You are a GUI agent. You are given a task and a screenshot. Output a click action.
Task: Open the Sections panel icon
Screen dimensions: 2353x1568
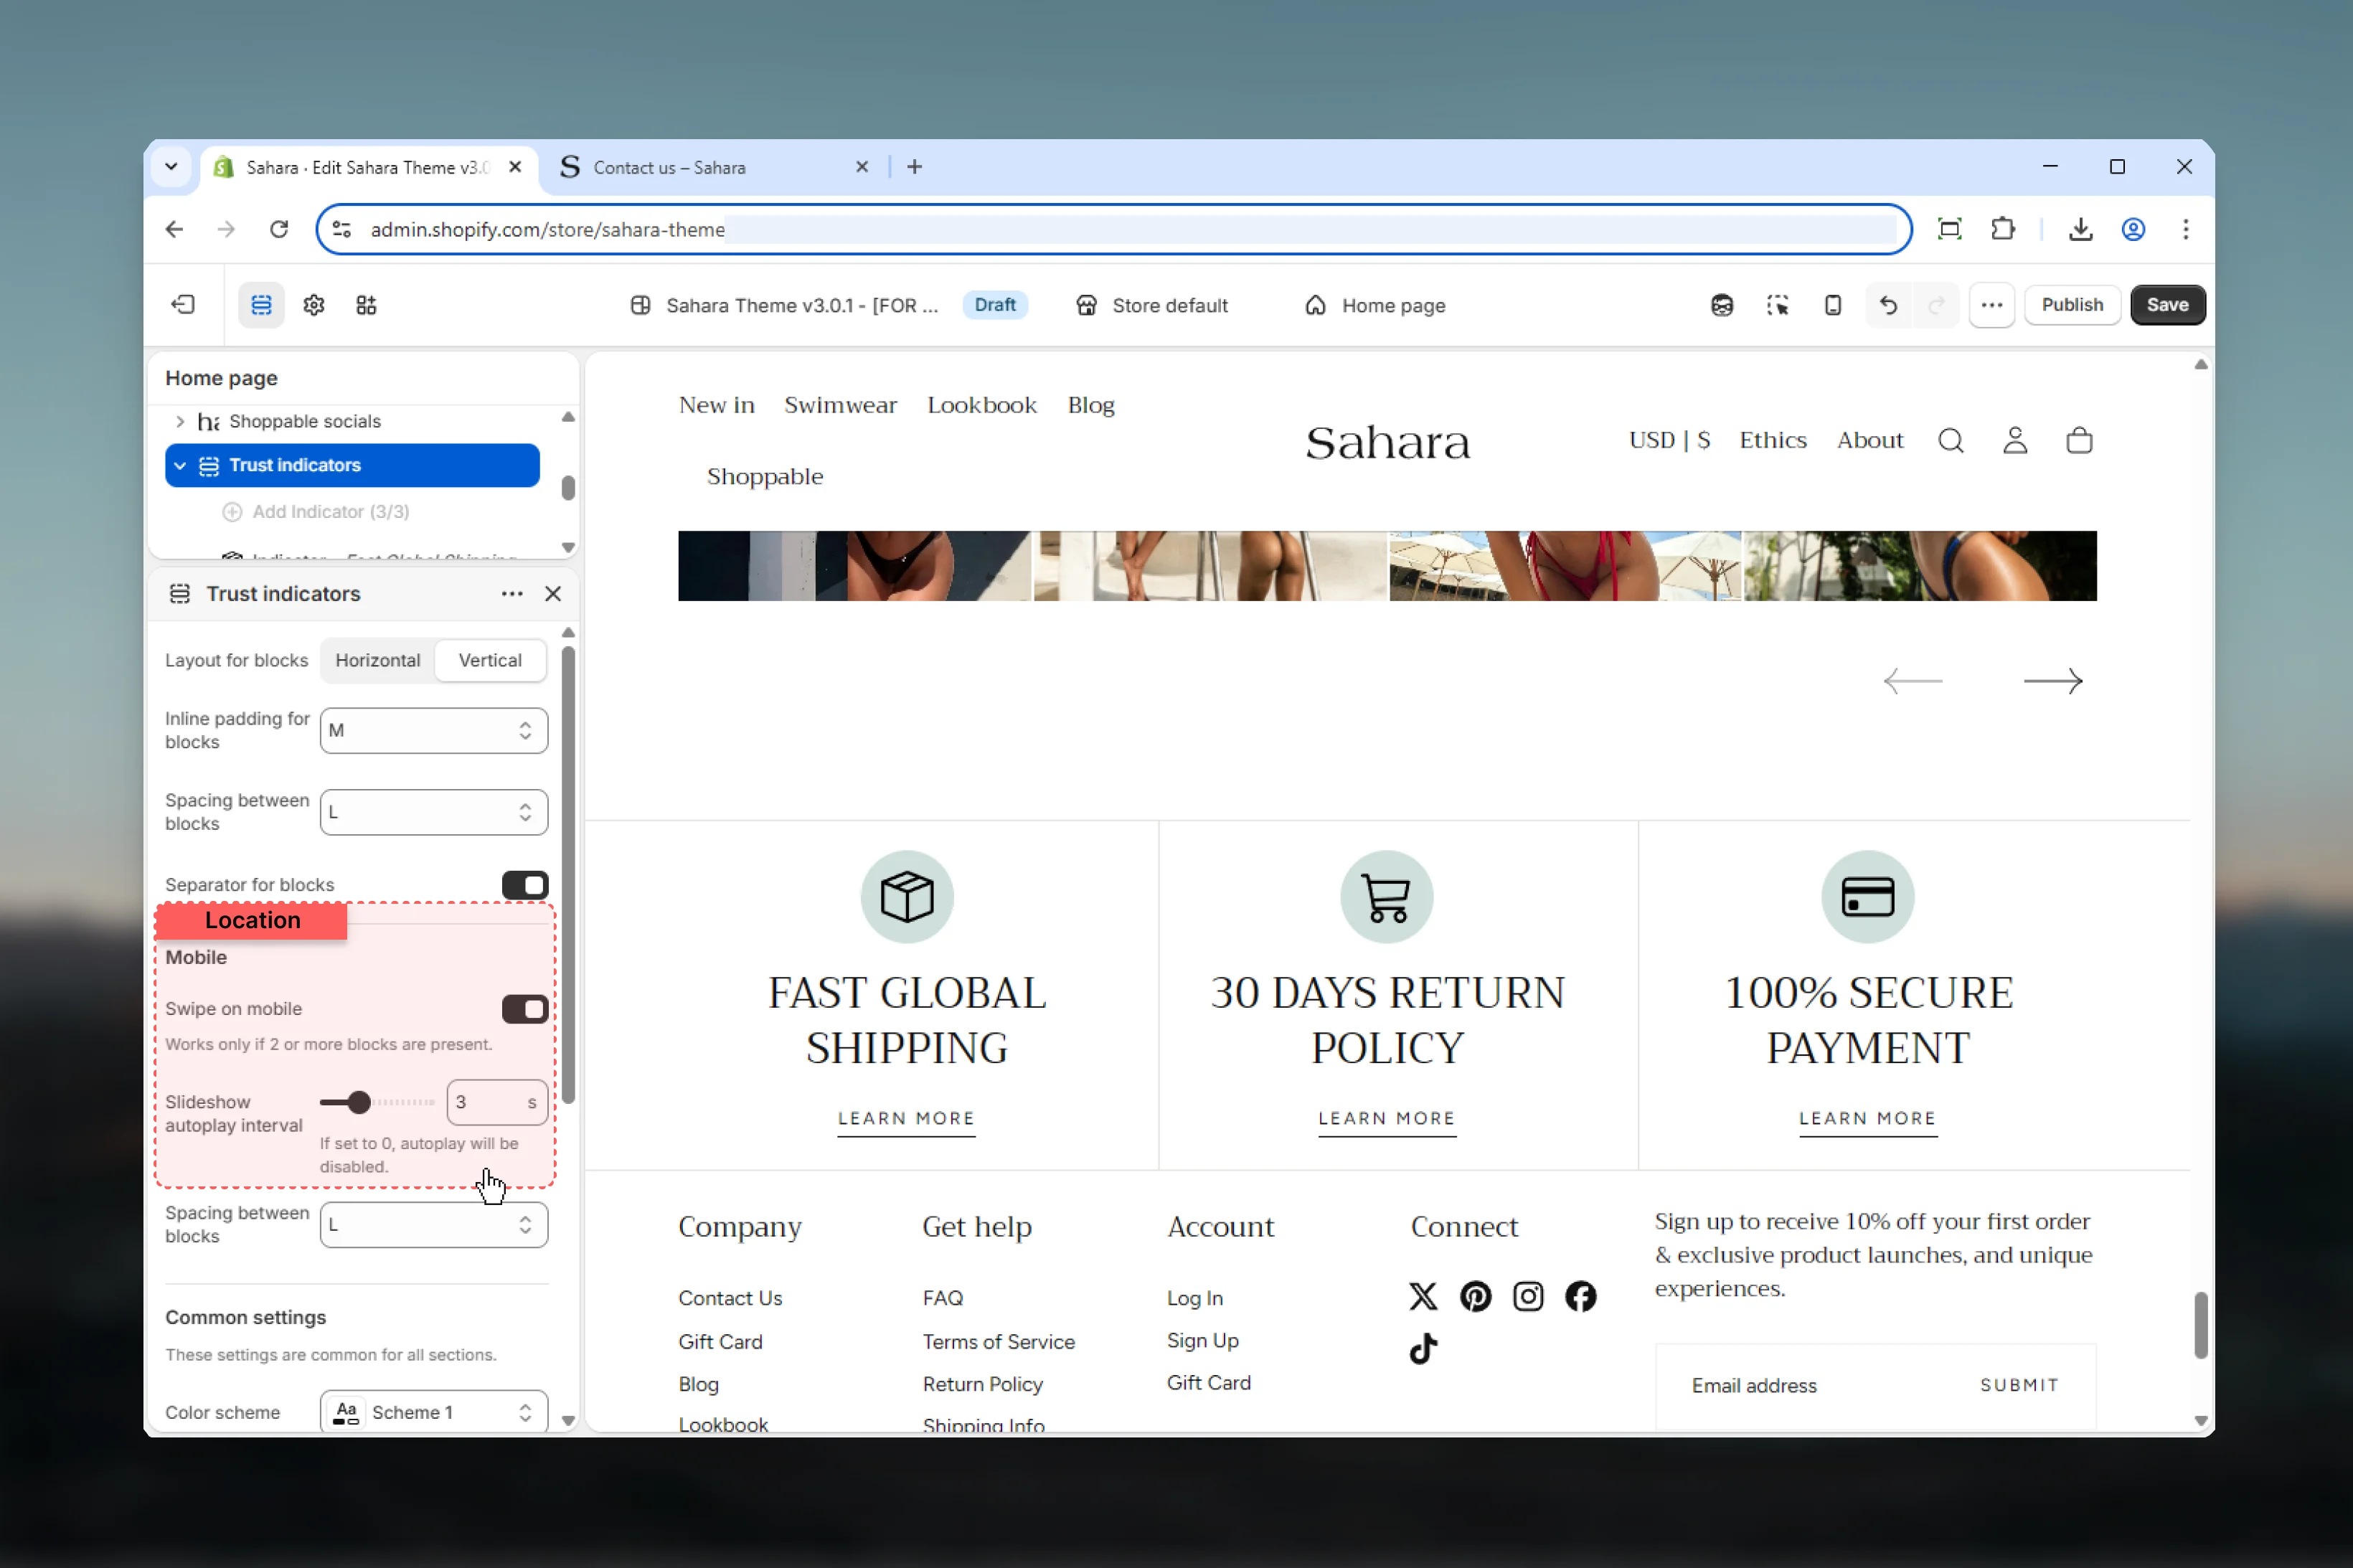click(x=261, y=305)
